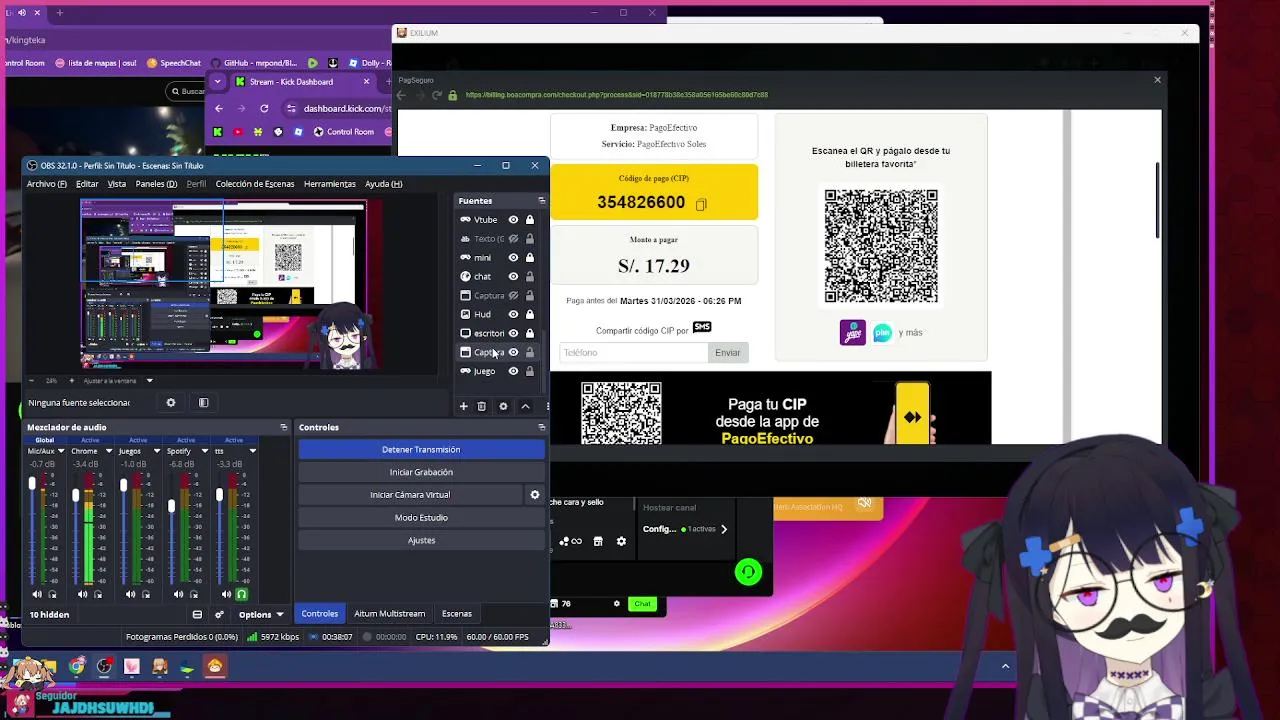This screenshot has height=720, width=1280.
Task: Open the Archivo menu
Action: click(47, 184)
